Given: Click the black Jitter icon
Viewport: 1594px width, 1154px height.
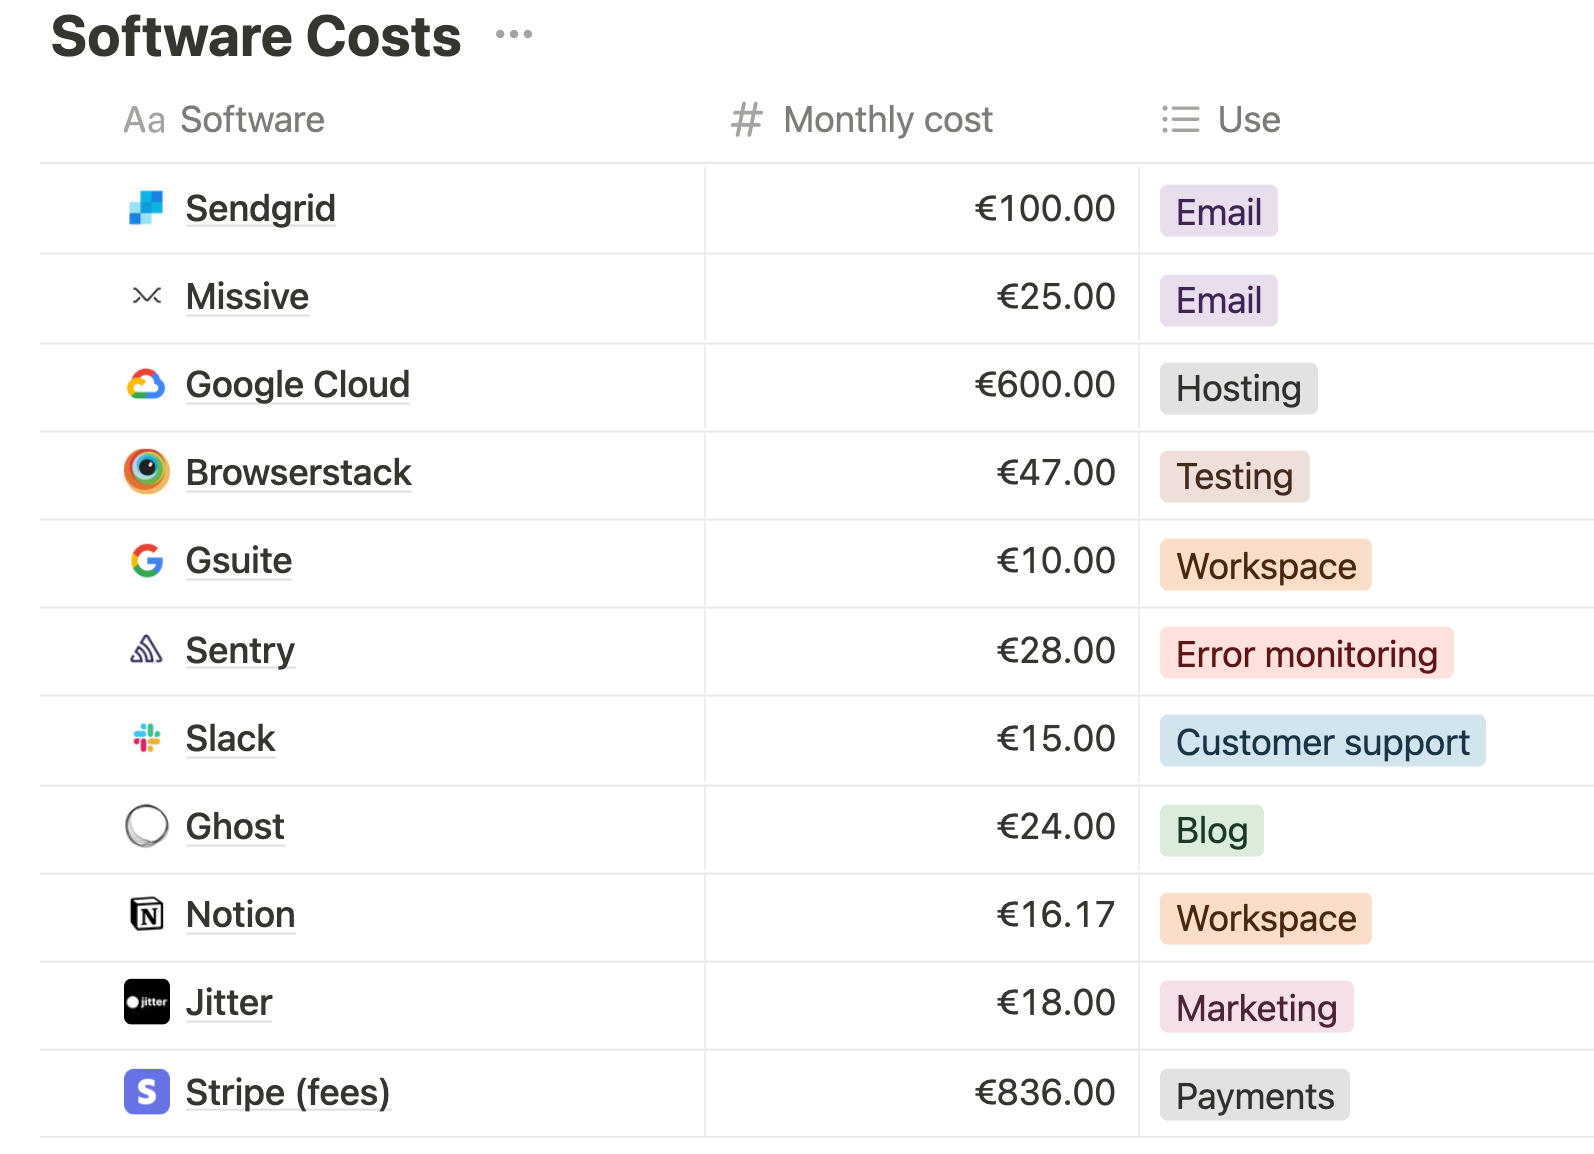Looking at the screenshot, I should tap(147, 1002).
